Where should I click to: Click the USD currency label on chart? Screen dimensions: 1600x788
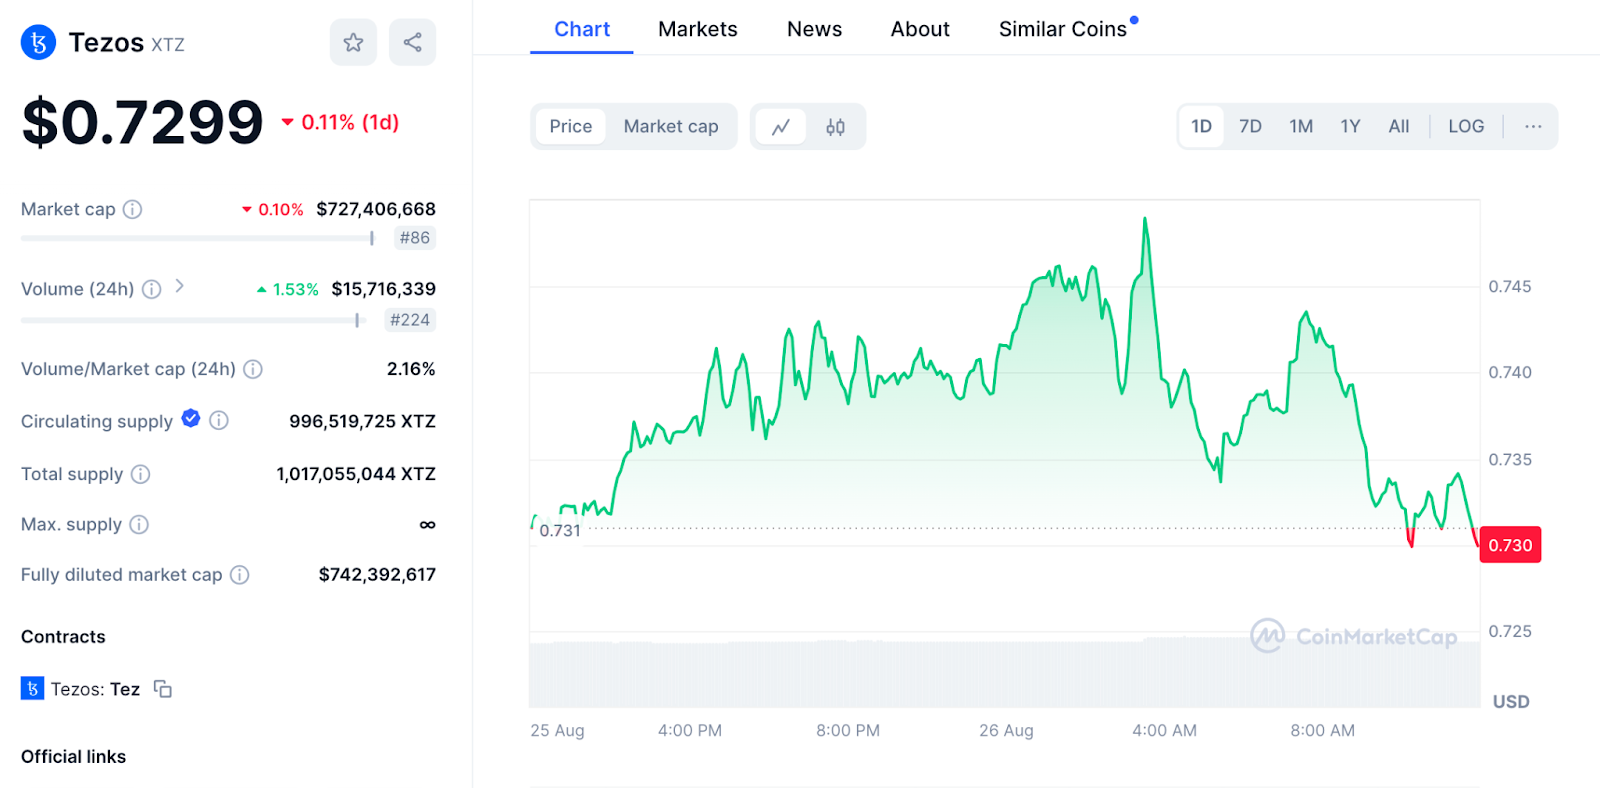[1511, 702]
